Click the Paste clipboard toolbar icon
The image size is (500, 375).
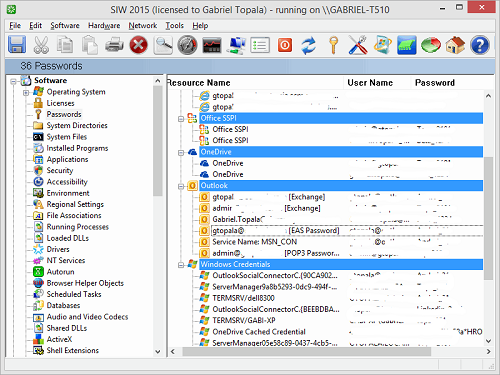click(x=90, y=45)
